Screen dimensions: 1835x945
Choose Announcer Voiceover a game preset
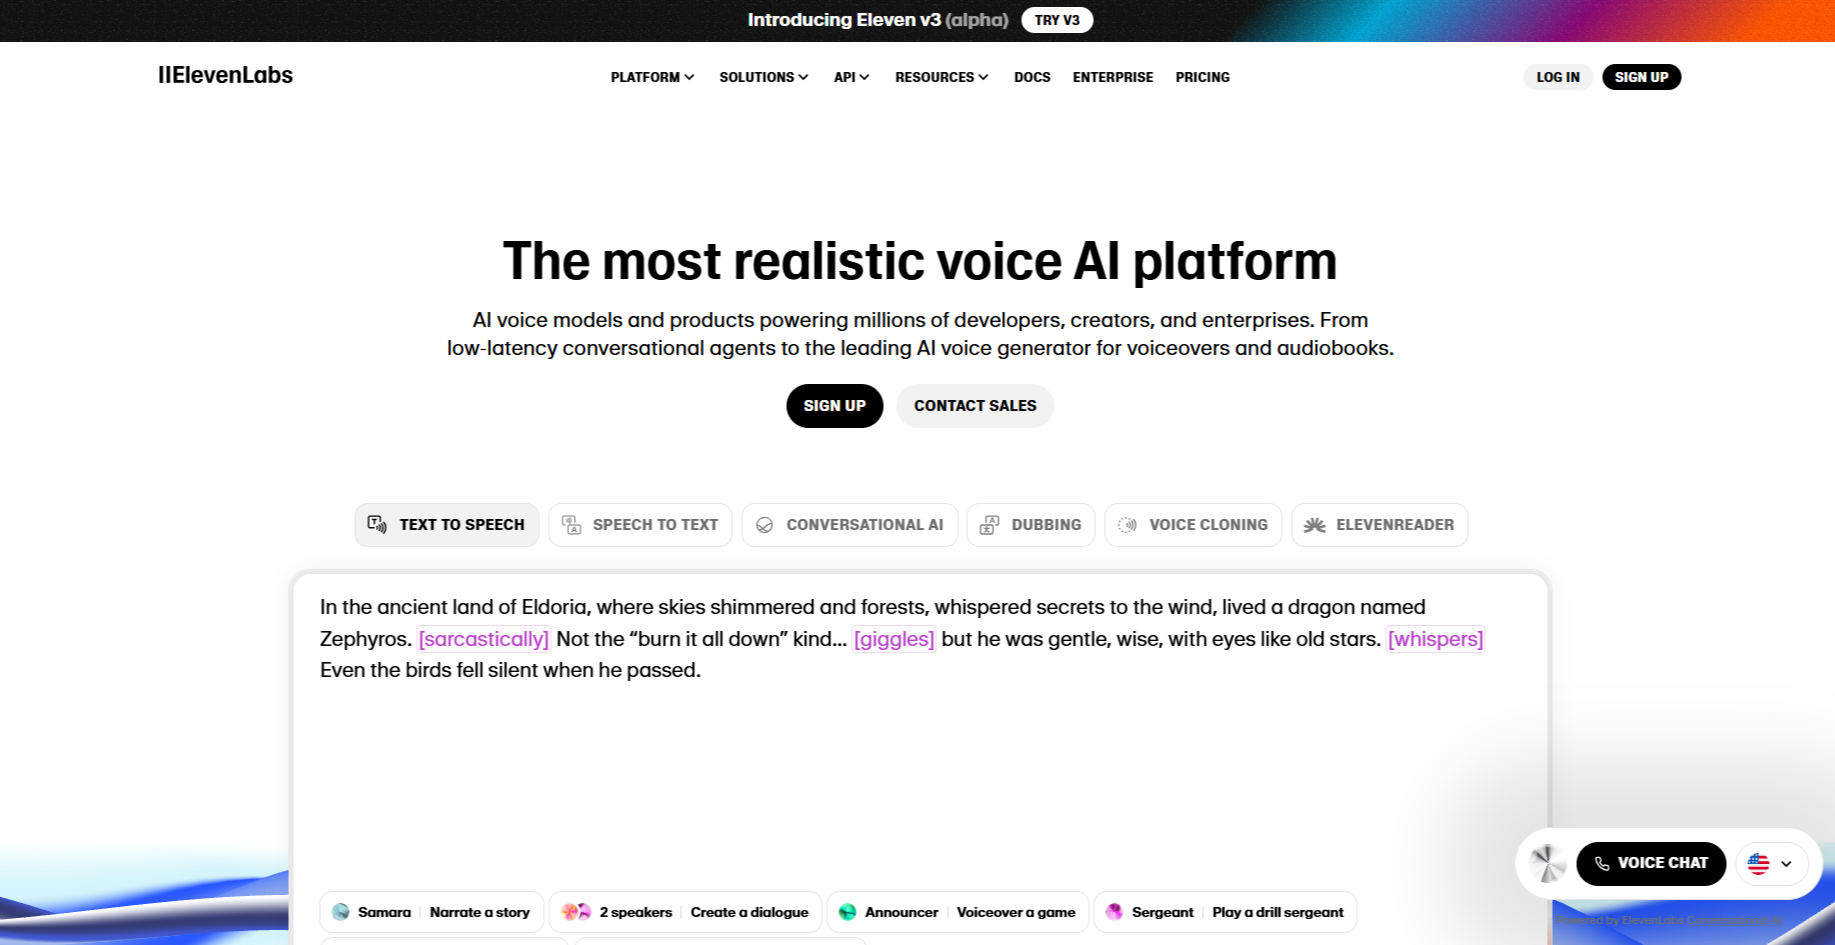[958, 912]
